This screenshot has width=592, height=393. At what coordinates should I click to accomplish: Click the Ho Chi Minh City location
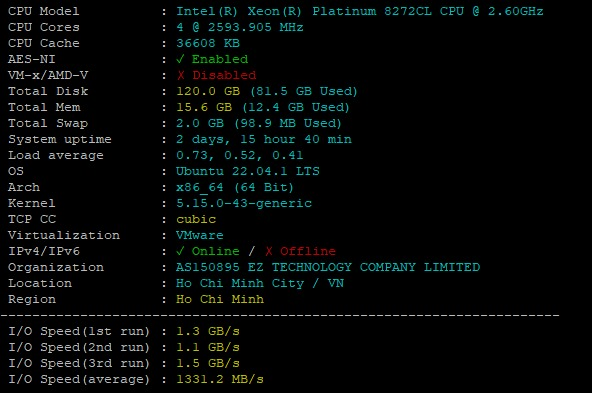tap(240, 283)
